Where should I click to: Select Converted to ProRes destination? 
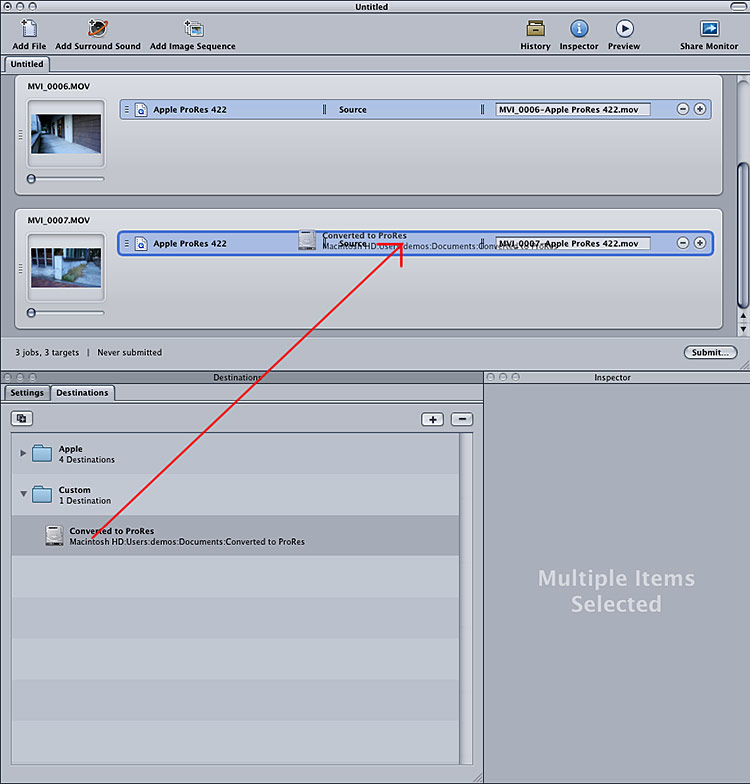(186, 536)
